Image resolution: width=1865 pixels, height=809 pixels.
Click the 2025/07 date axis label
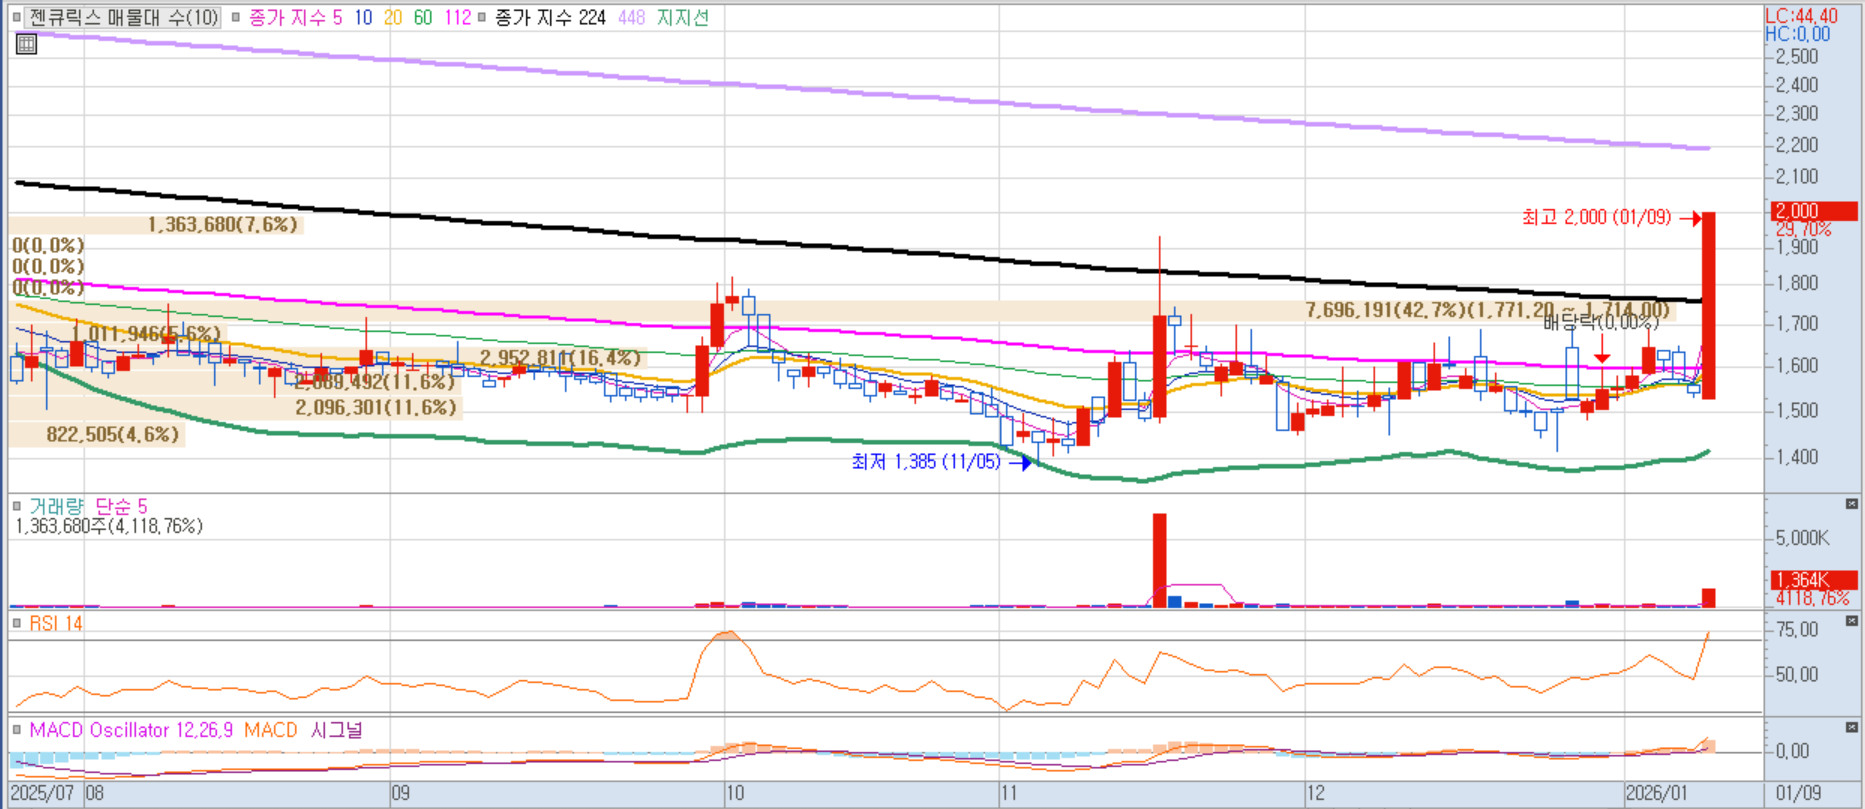tap(42, 793)
